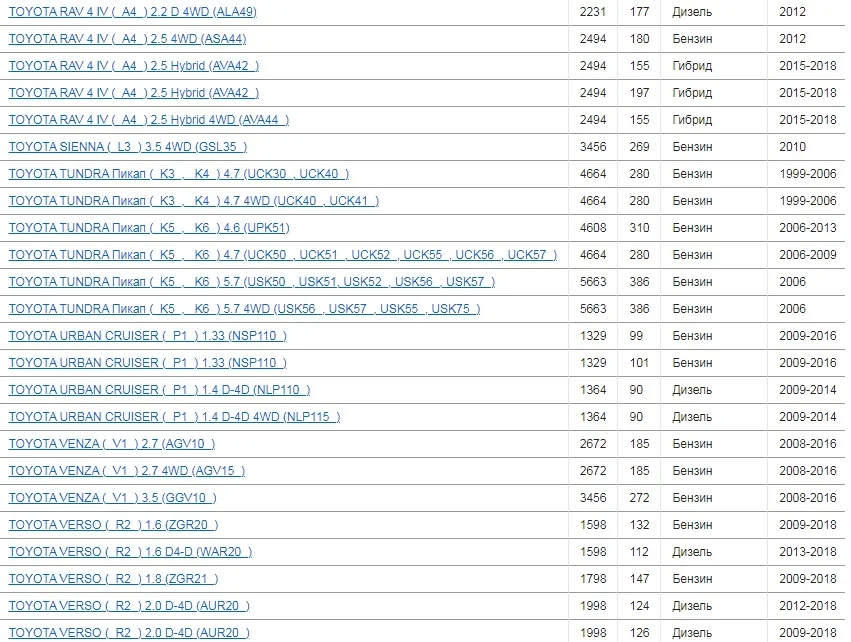The image size is (851, 642).
Task: Select "2009-2014" in the URBAN CRUISER NLP110 row
Action: pyautogui.click(x=808, y=390)
